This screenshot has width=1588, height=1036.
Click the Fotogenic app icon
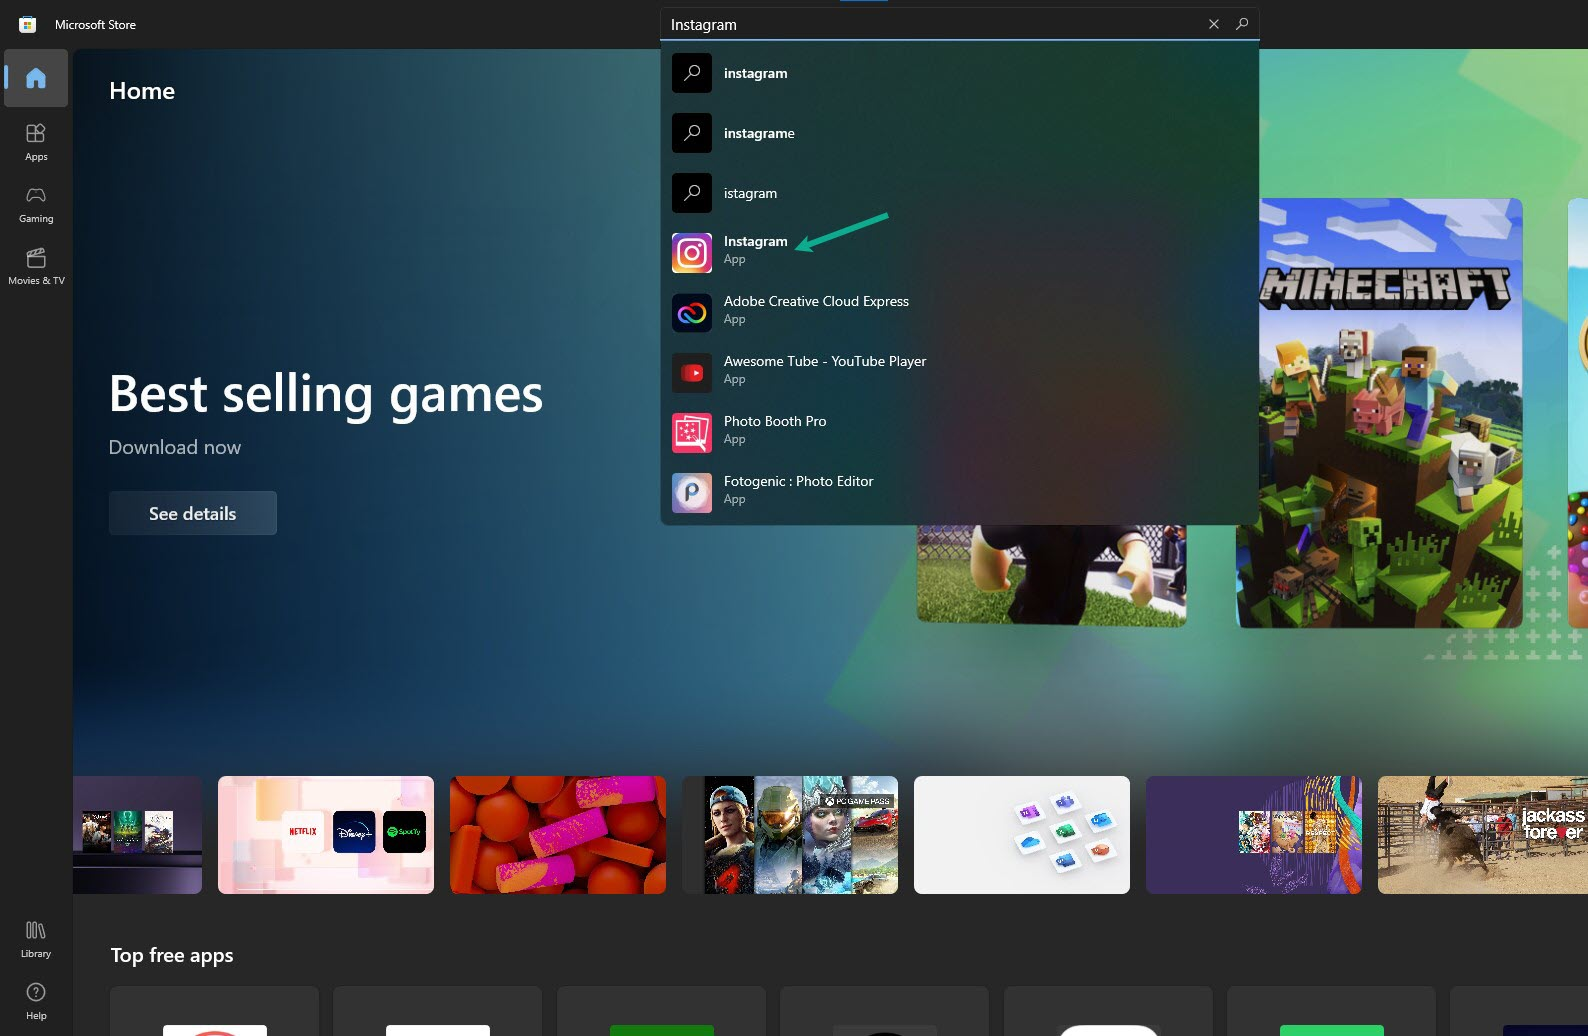pyautogui.click(x=692, y=493)
